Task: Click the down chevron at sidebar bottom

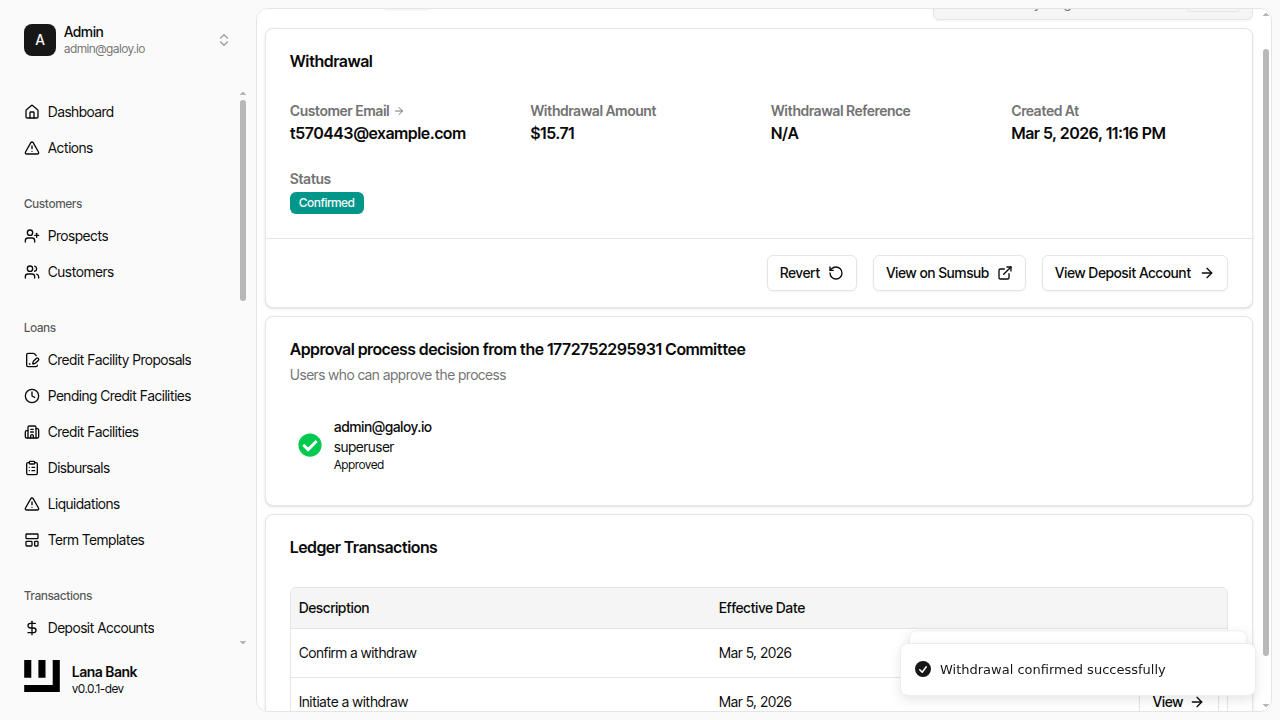Action: pyautogui.click(x=242, y=643)
